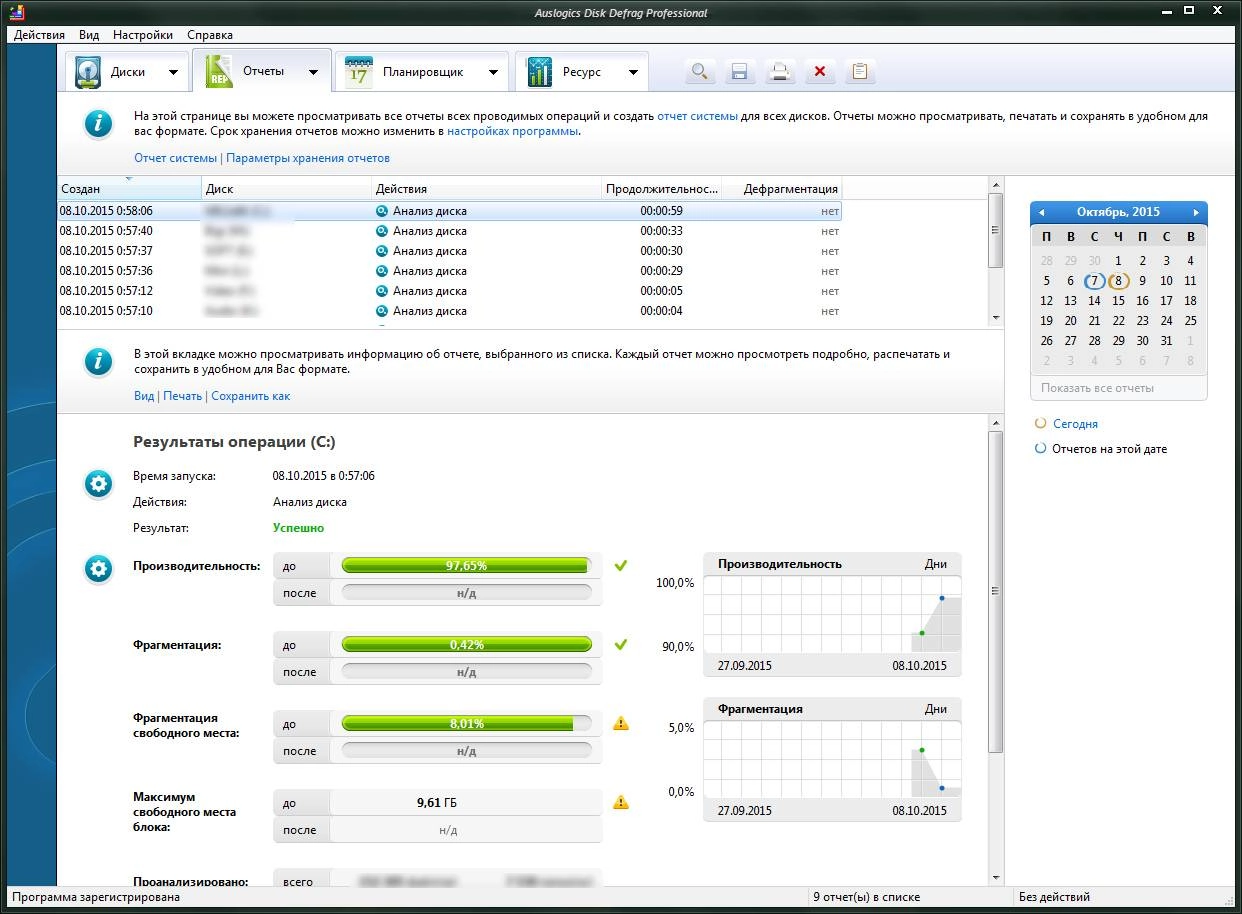
Task: Click the Ресурс bar chart icon
Action: 540,73
